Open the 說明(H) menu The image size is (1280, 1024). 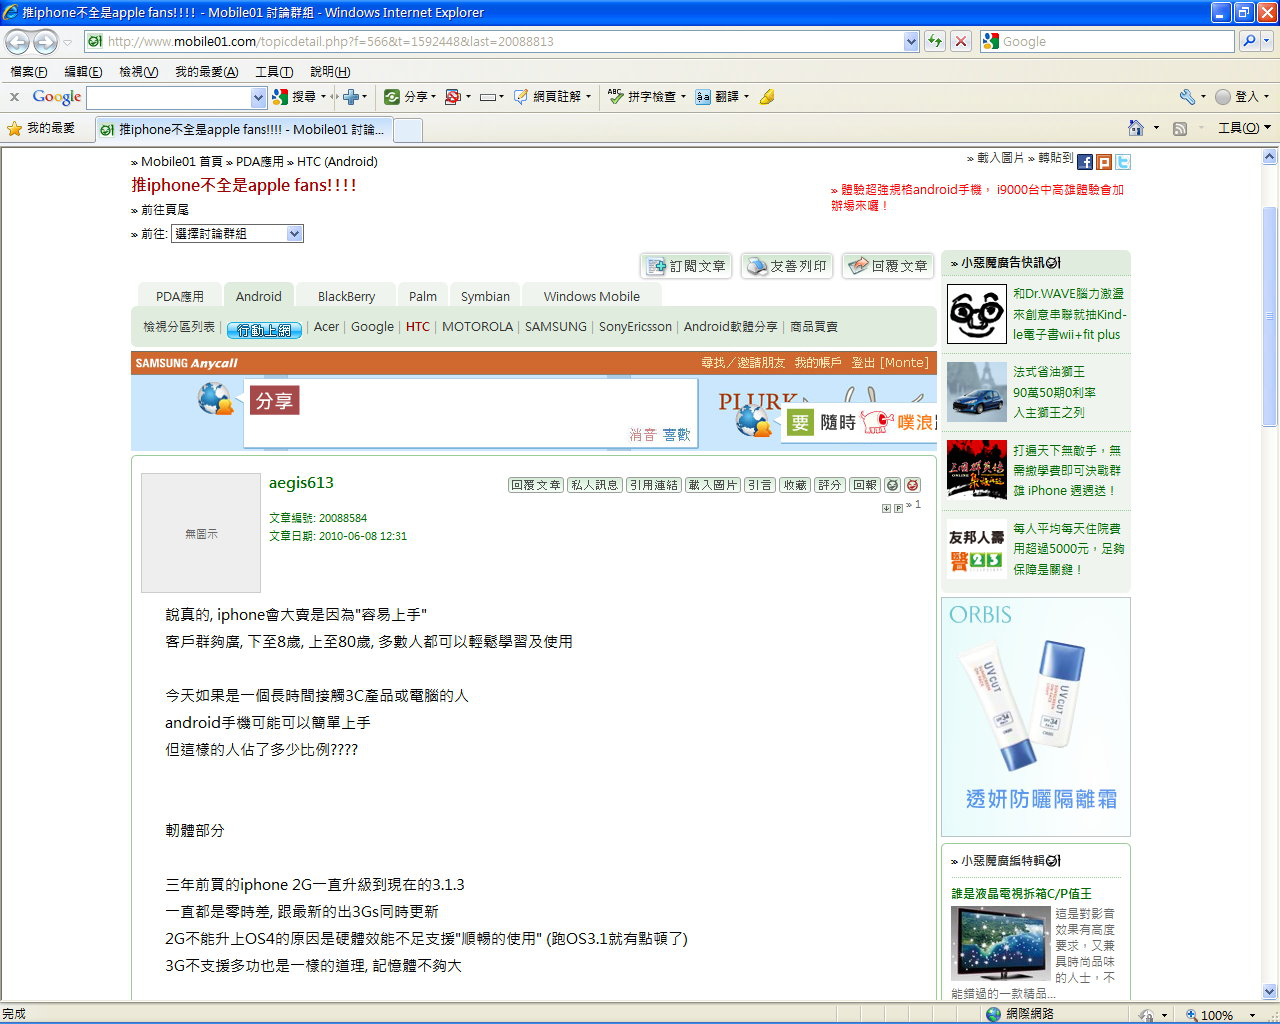coord(330,72)
